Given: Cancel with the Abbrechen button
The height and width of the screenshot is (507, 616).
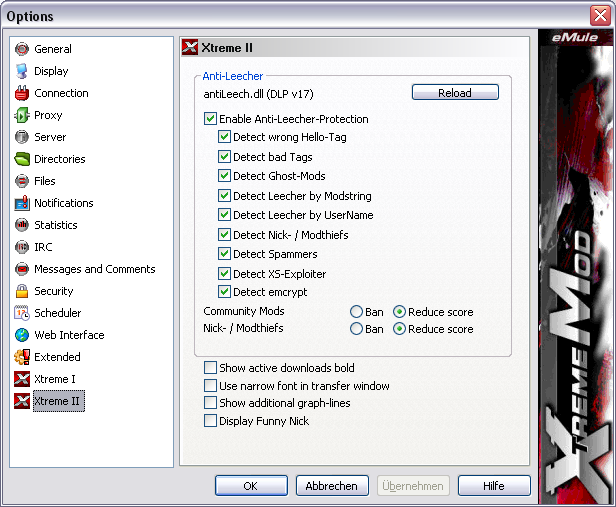Looking at the screenshot, I should 332,485.
